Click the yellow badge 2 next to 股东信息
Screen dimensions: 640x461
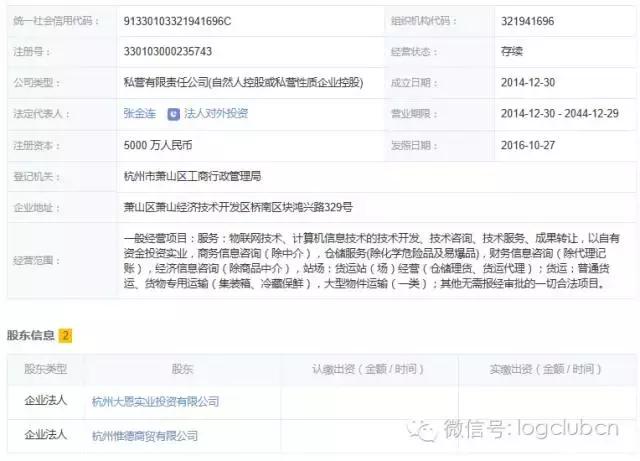[x=65, y=336]
